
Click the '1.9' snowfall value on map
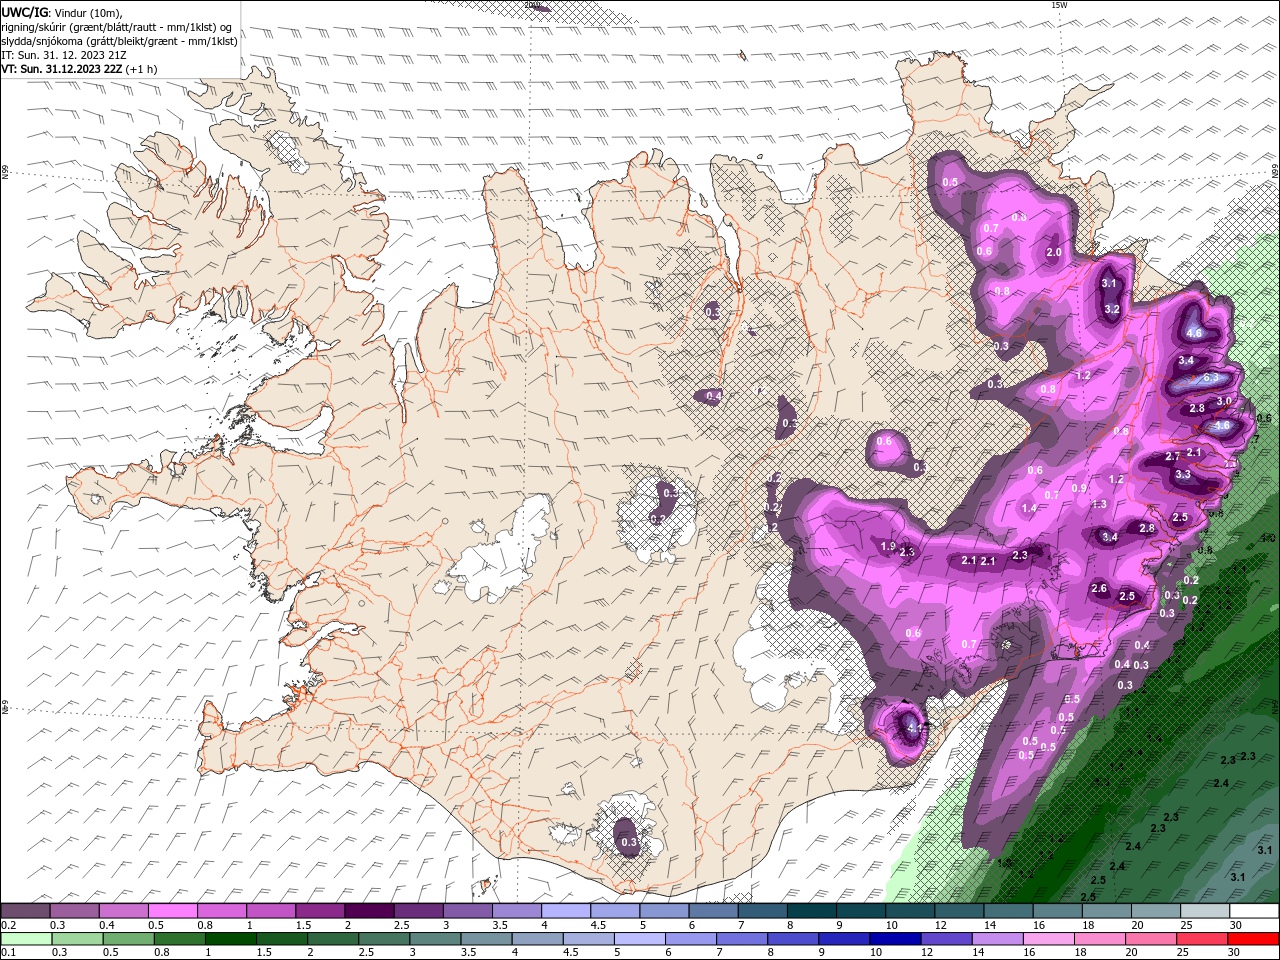pos(888,546)
